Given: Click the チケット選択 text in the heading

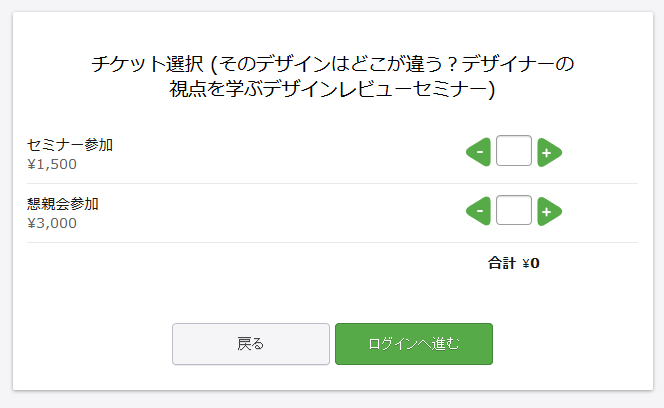Looking at the screenshot, I should [146, 65].
